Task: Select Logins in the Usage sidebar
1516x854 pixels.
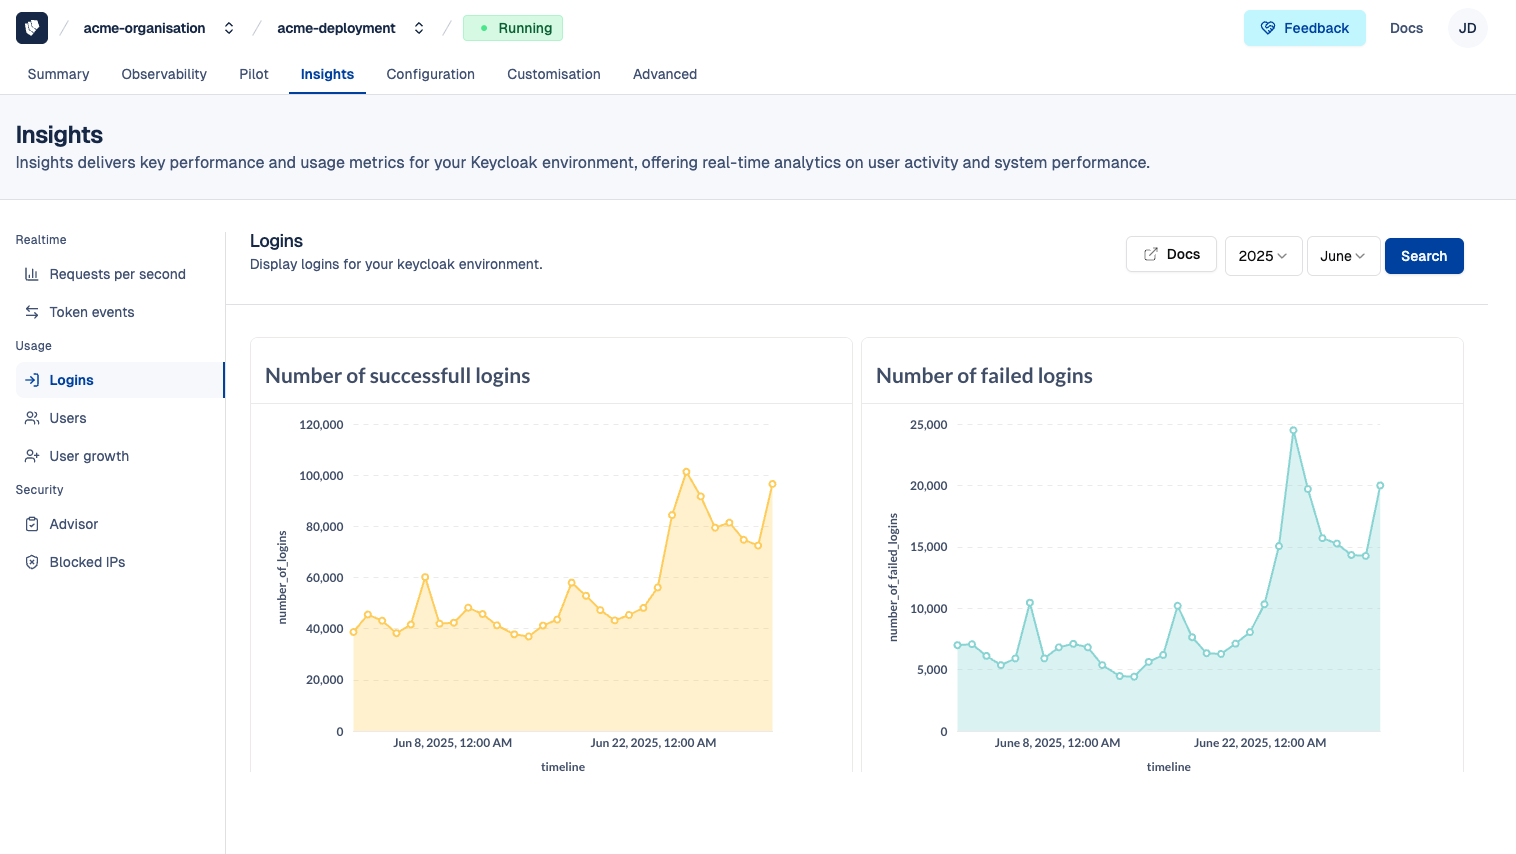Action: [71, 380]
